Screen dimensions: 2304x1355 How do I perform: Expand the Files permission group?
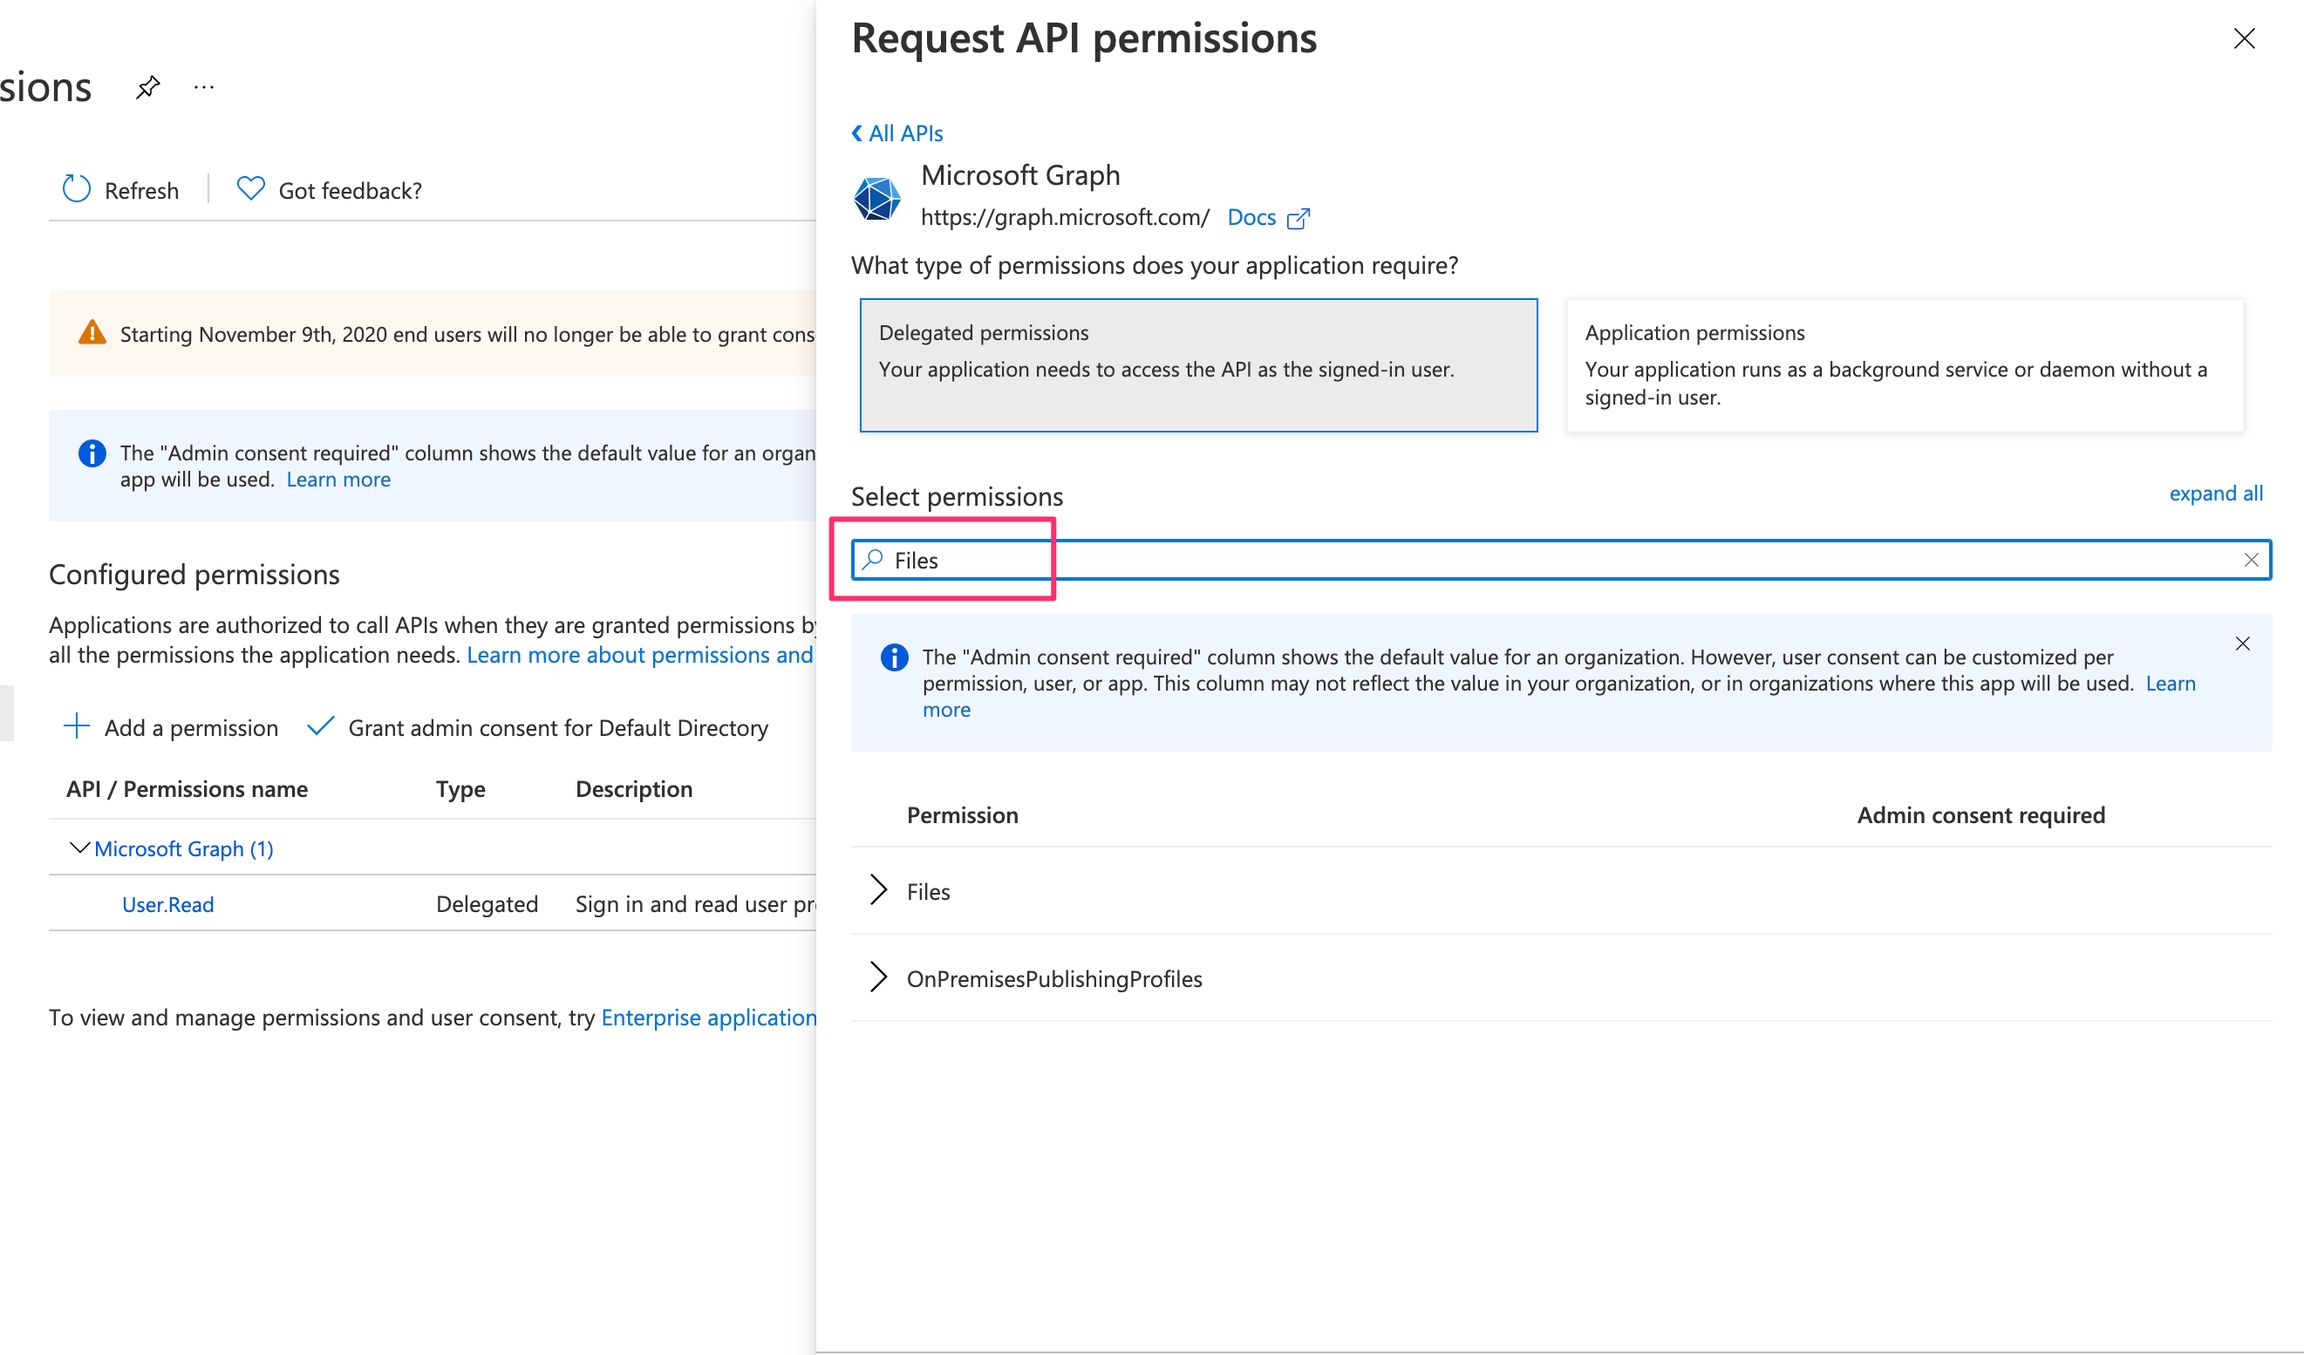[878, 890]
